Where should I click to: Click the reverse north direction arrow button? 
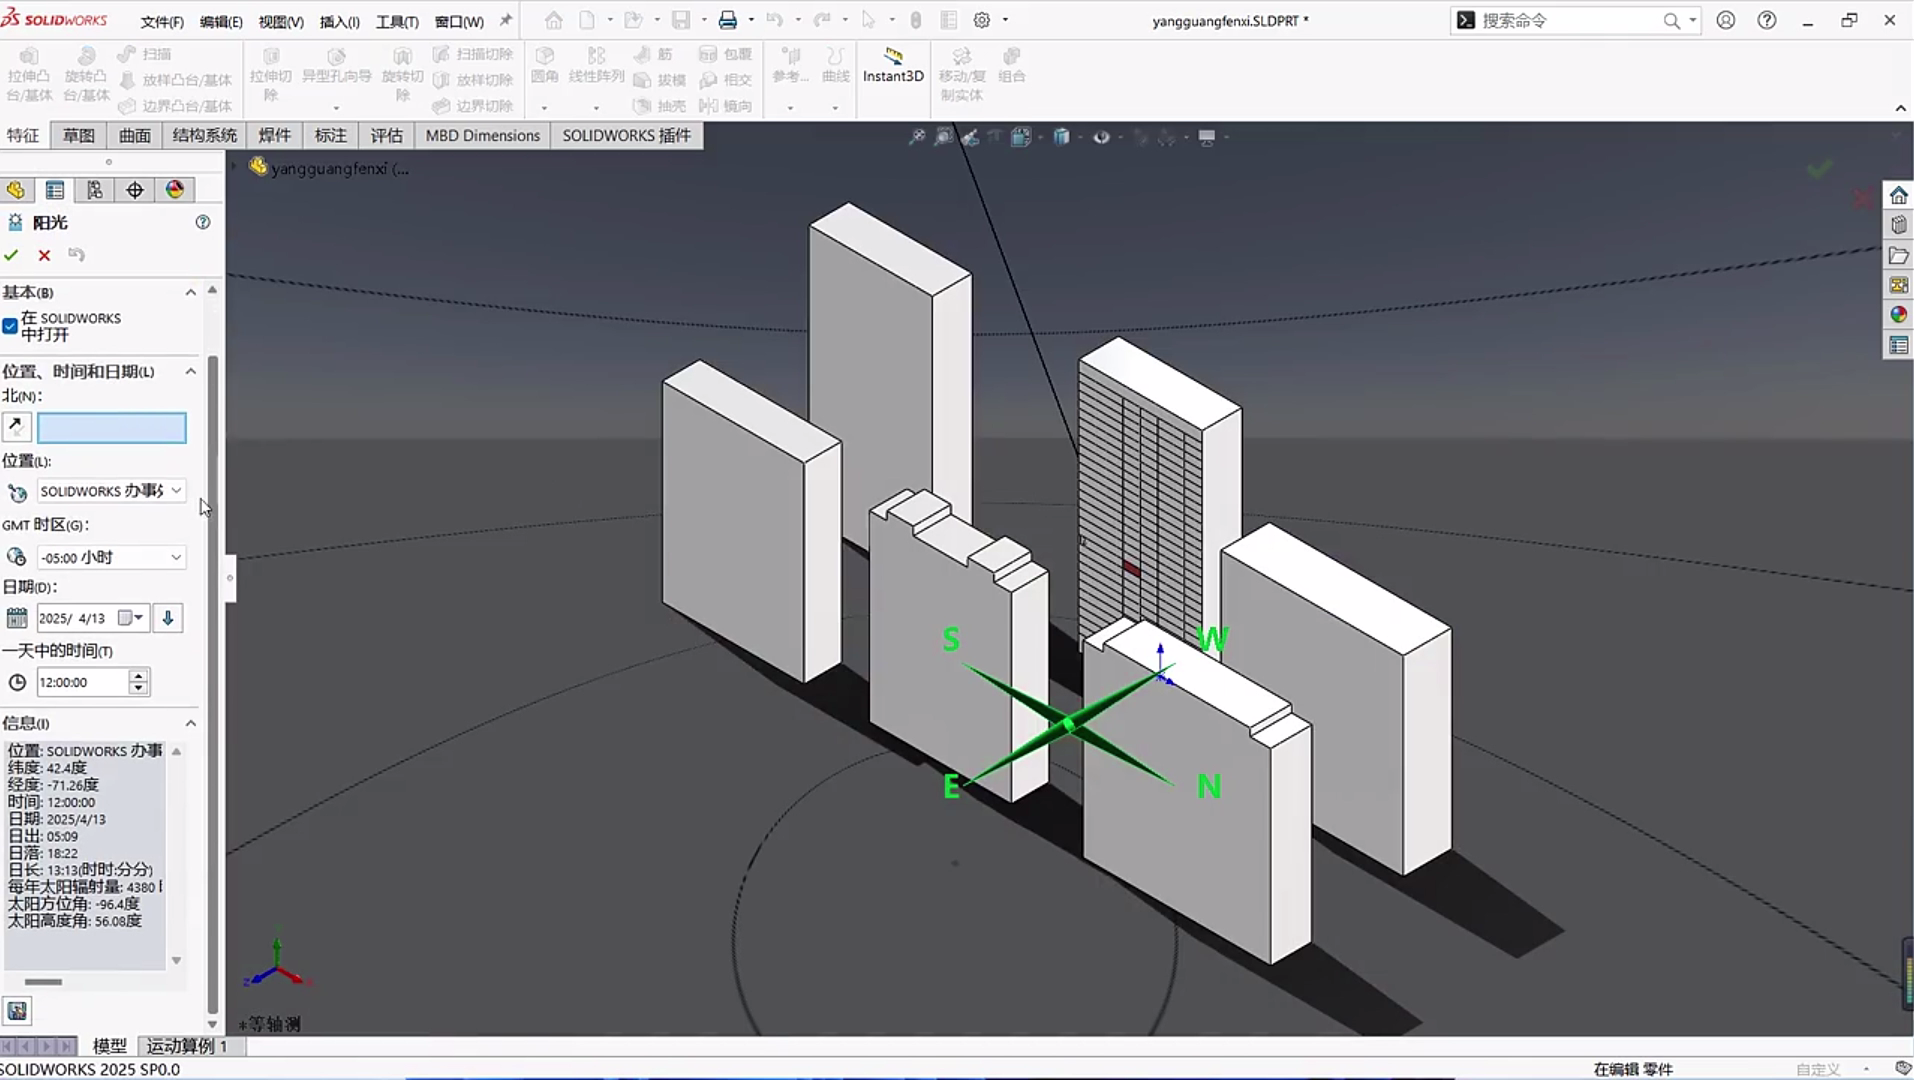(16, 427)
